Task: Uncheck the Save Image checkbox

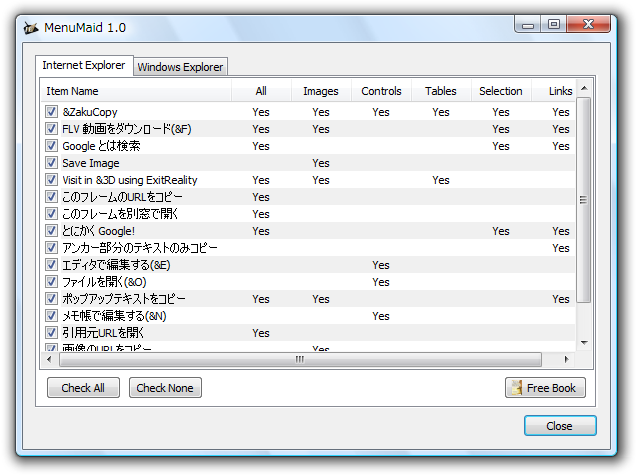Action: [51, 163]
